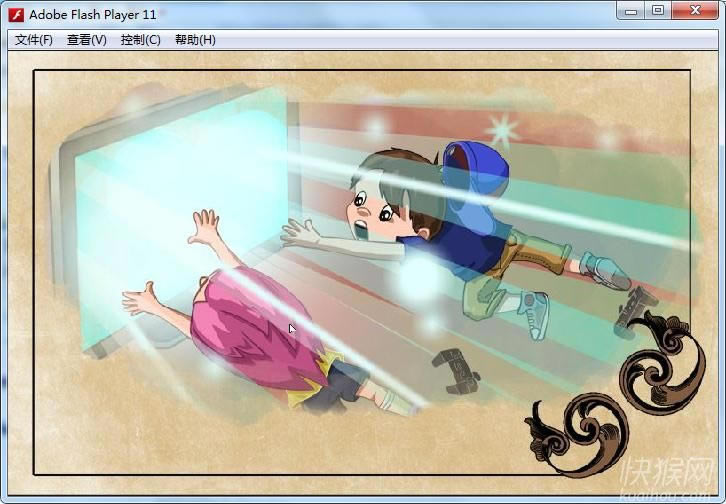Image resolution: width=726 pixels, height=504 pixels.
Task: Open the 控制(C) menu
Action: click(x=140, y=40)
